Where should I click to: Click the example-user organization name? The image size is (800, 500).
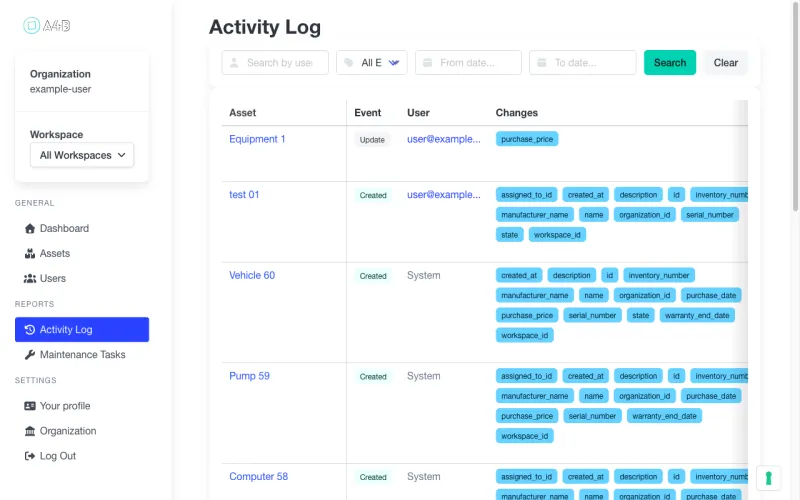pyautogui.click(x=60, y=89)
